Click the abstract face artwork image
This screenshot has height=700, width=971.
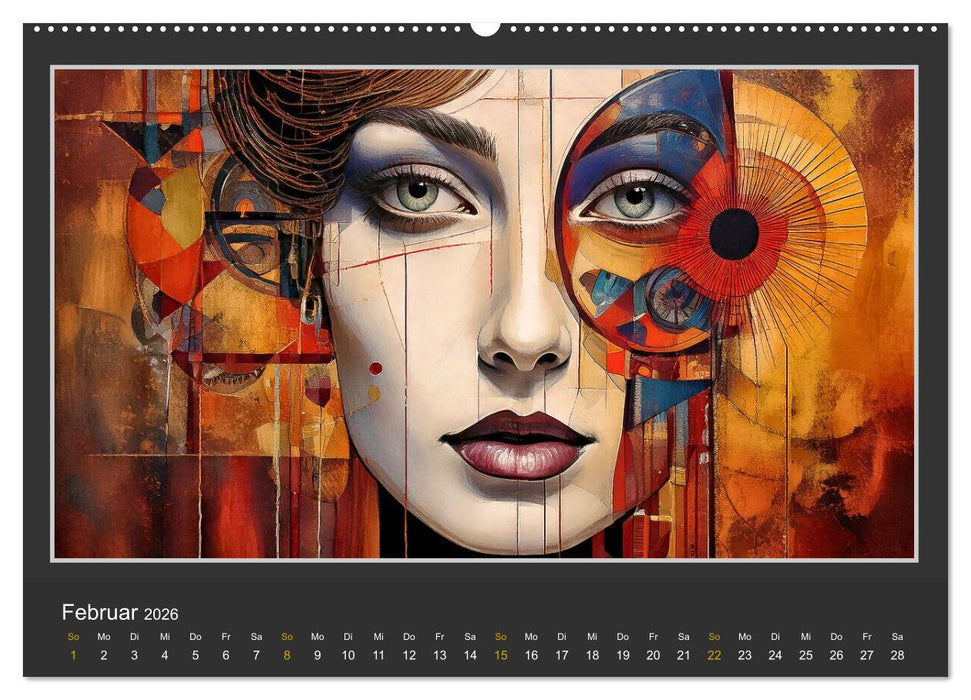(484, 313)
